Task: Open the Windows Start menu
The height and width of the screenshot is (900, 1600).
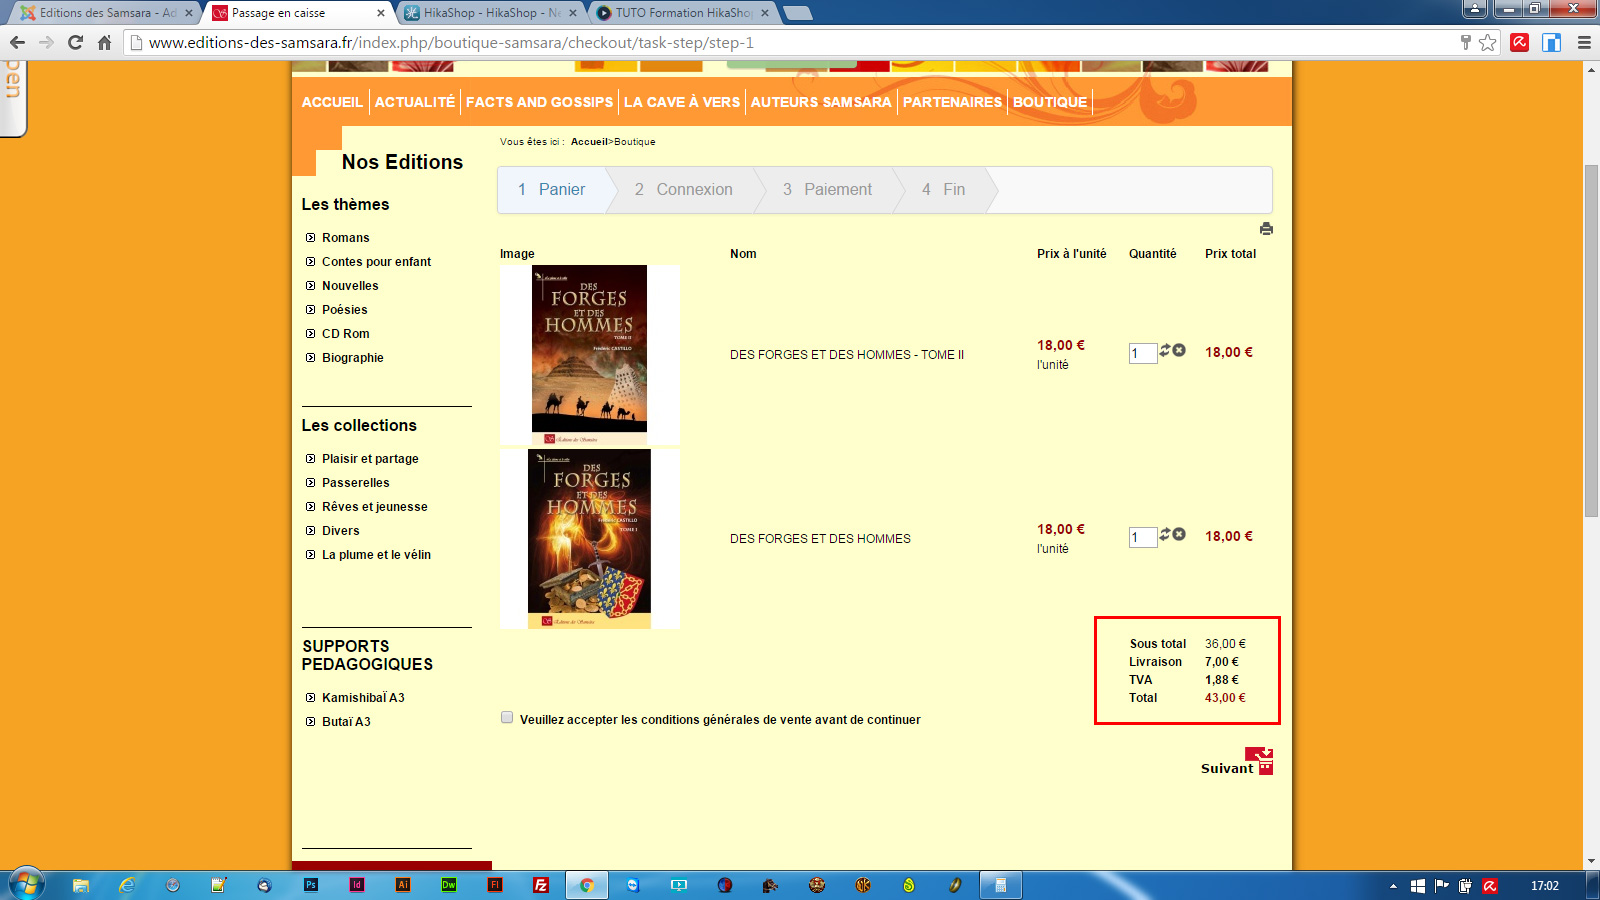Action: (x=26, y=885)
